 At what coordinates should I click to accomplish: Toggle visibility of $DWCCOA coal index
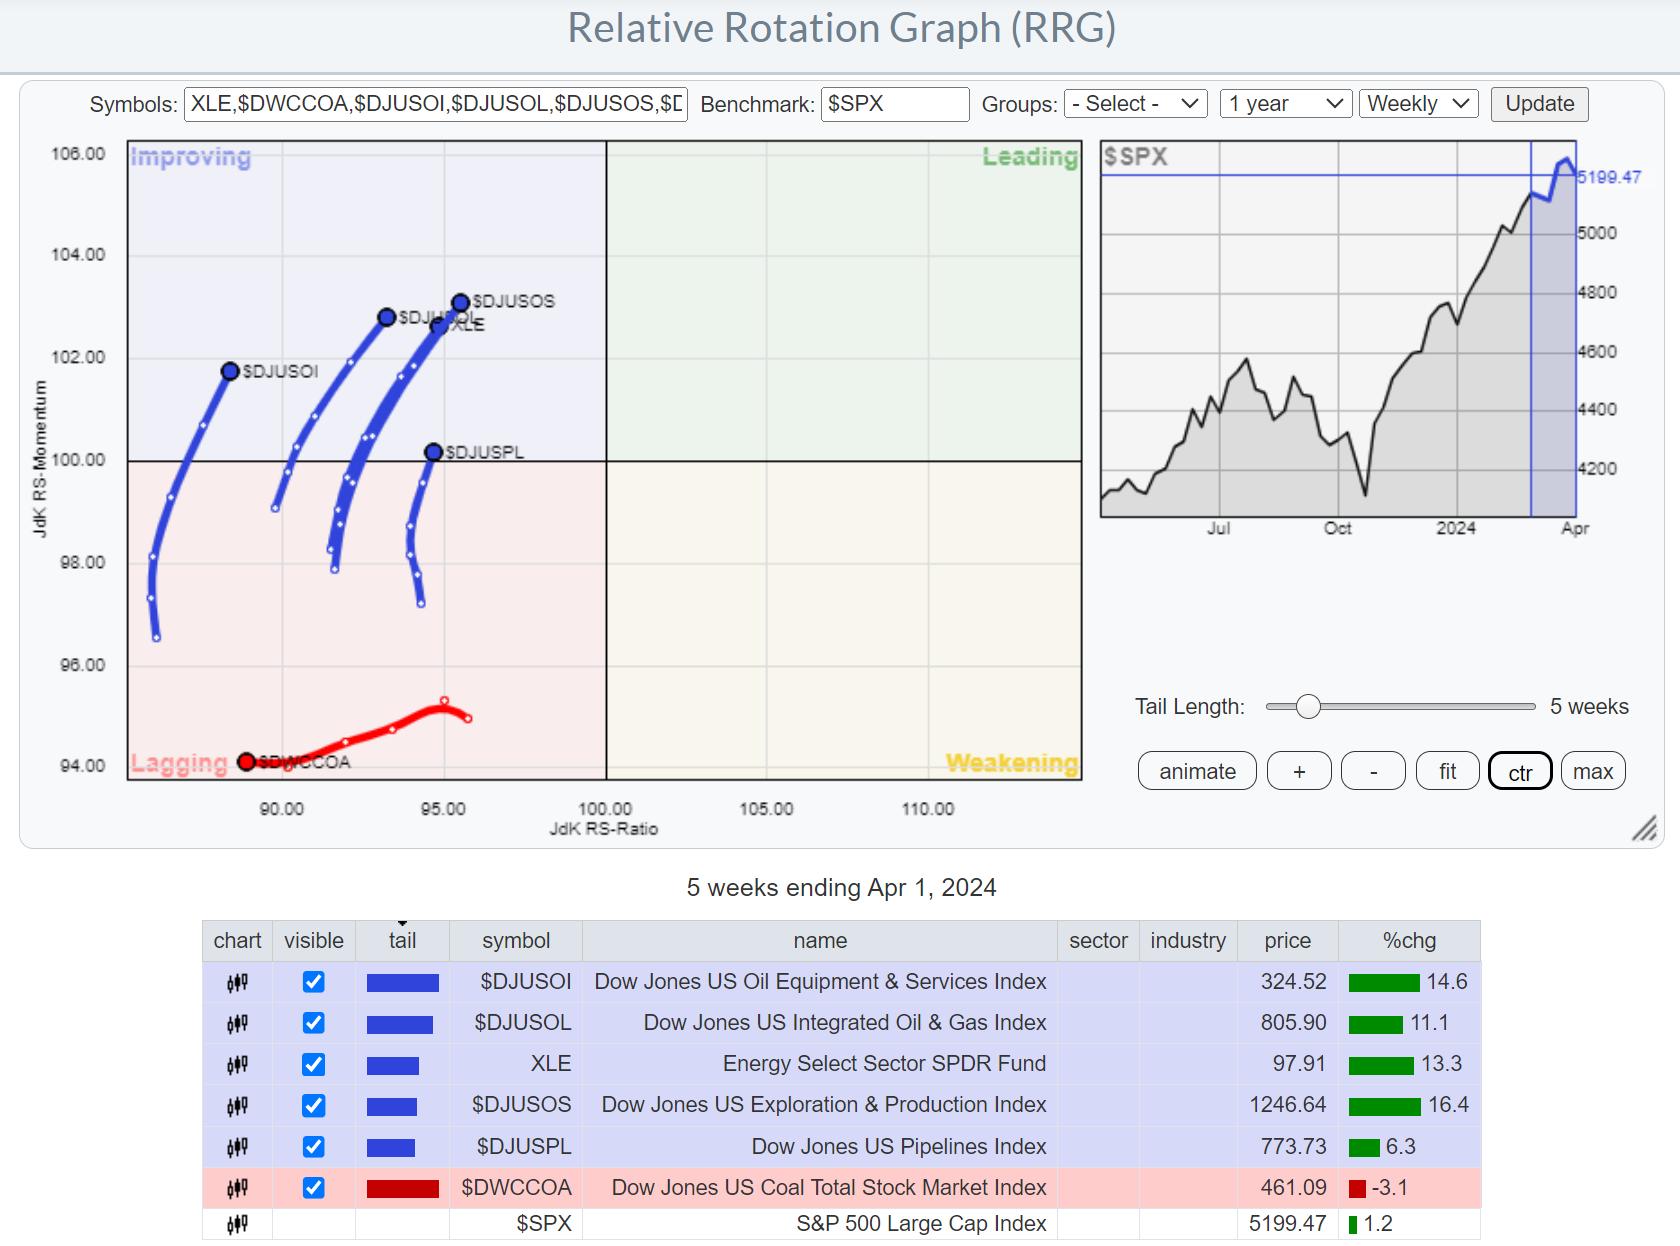(x=313, y=1188)
